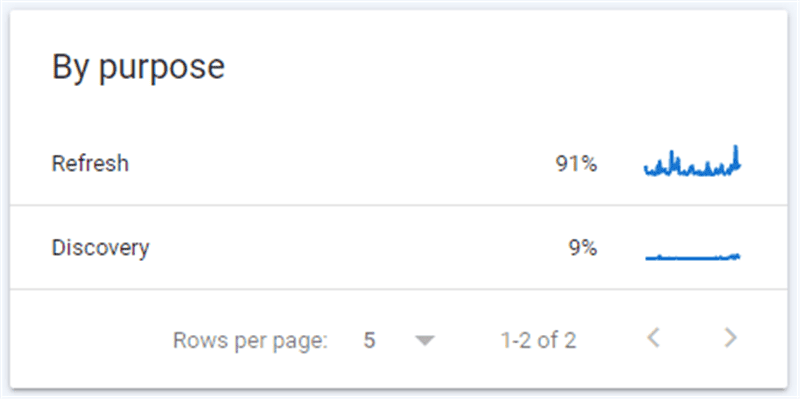Click the 91% value for Refresh
This screenshot has height=399, width=800.
pos(576,164)
